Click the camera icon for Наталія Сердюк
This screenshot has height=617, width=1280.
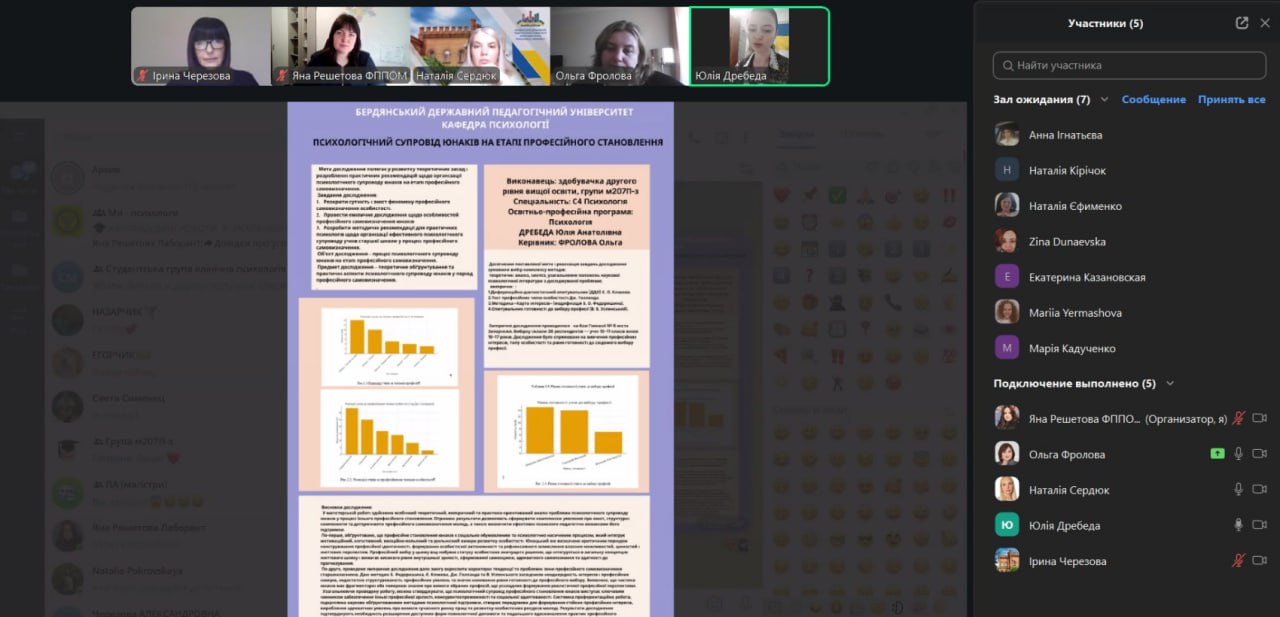coord(1259,489)
